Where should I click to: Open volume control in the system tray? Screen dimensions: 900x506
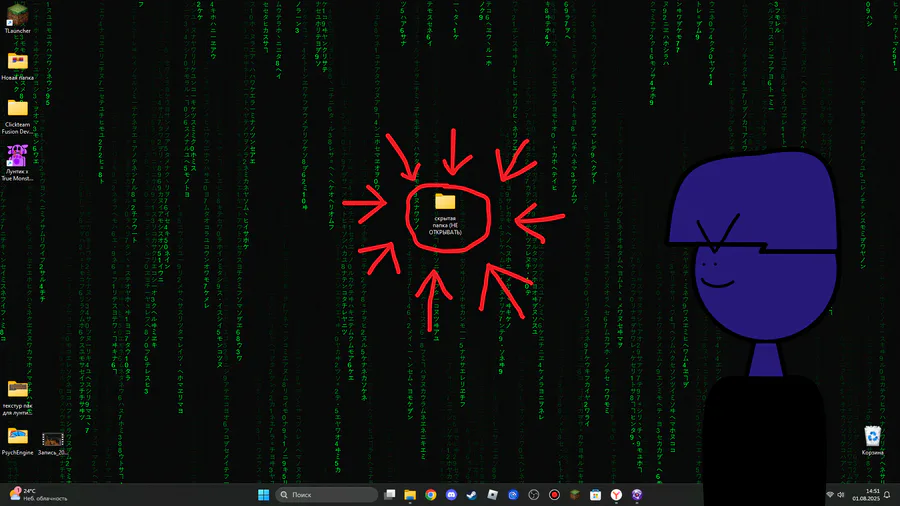841,495
